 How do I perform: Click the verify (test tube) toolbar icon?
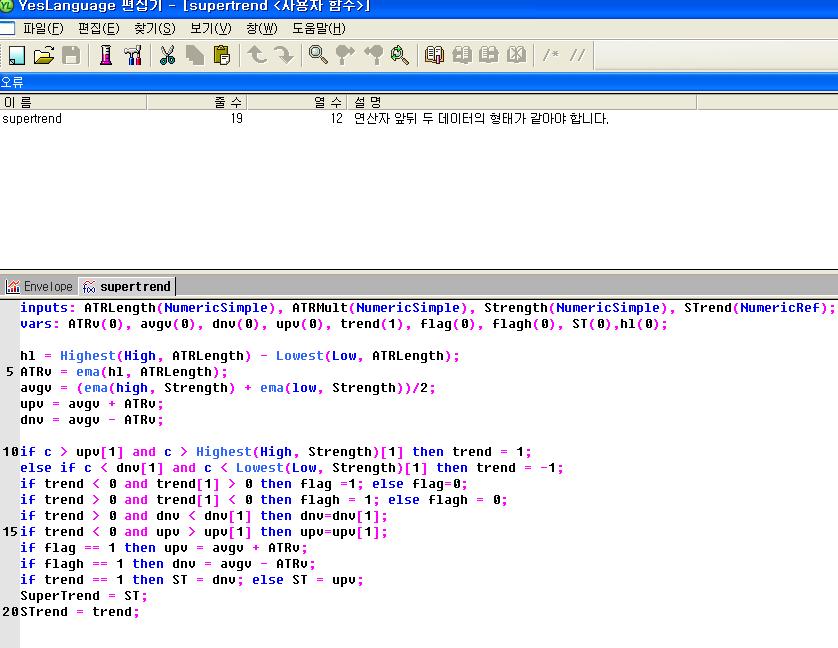(x=106, y=55)
